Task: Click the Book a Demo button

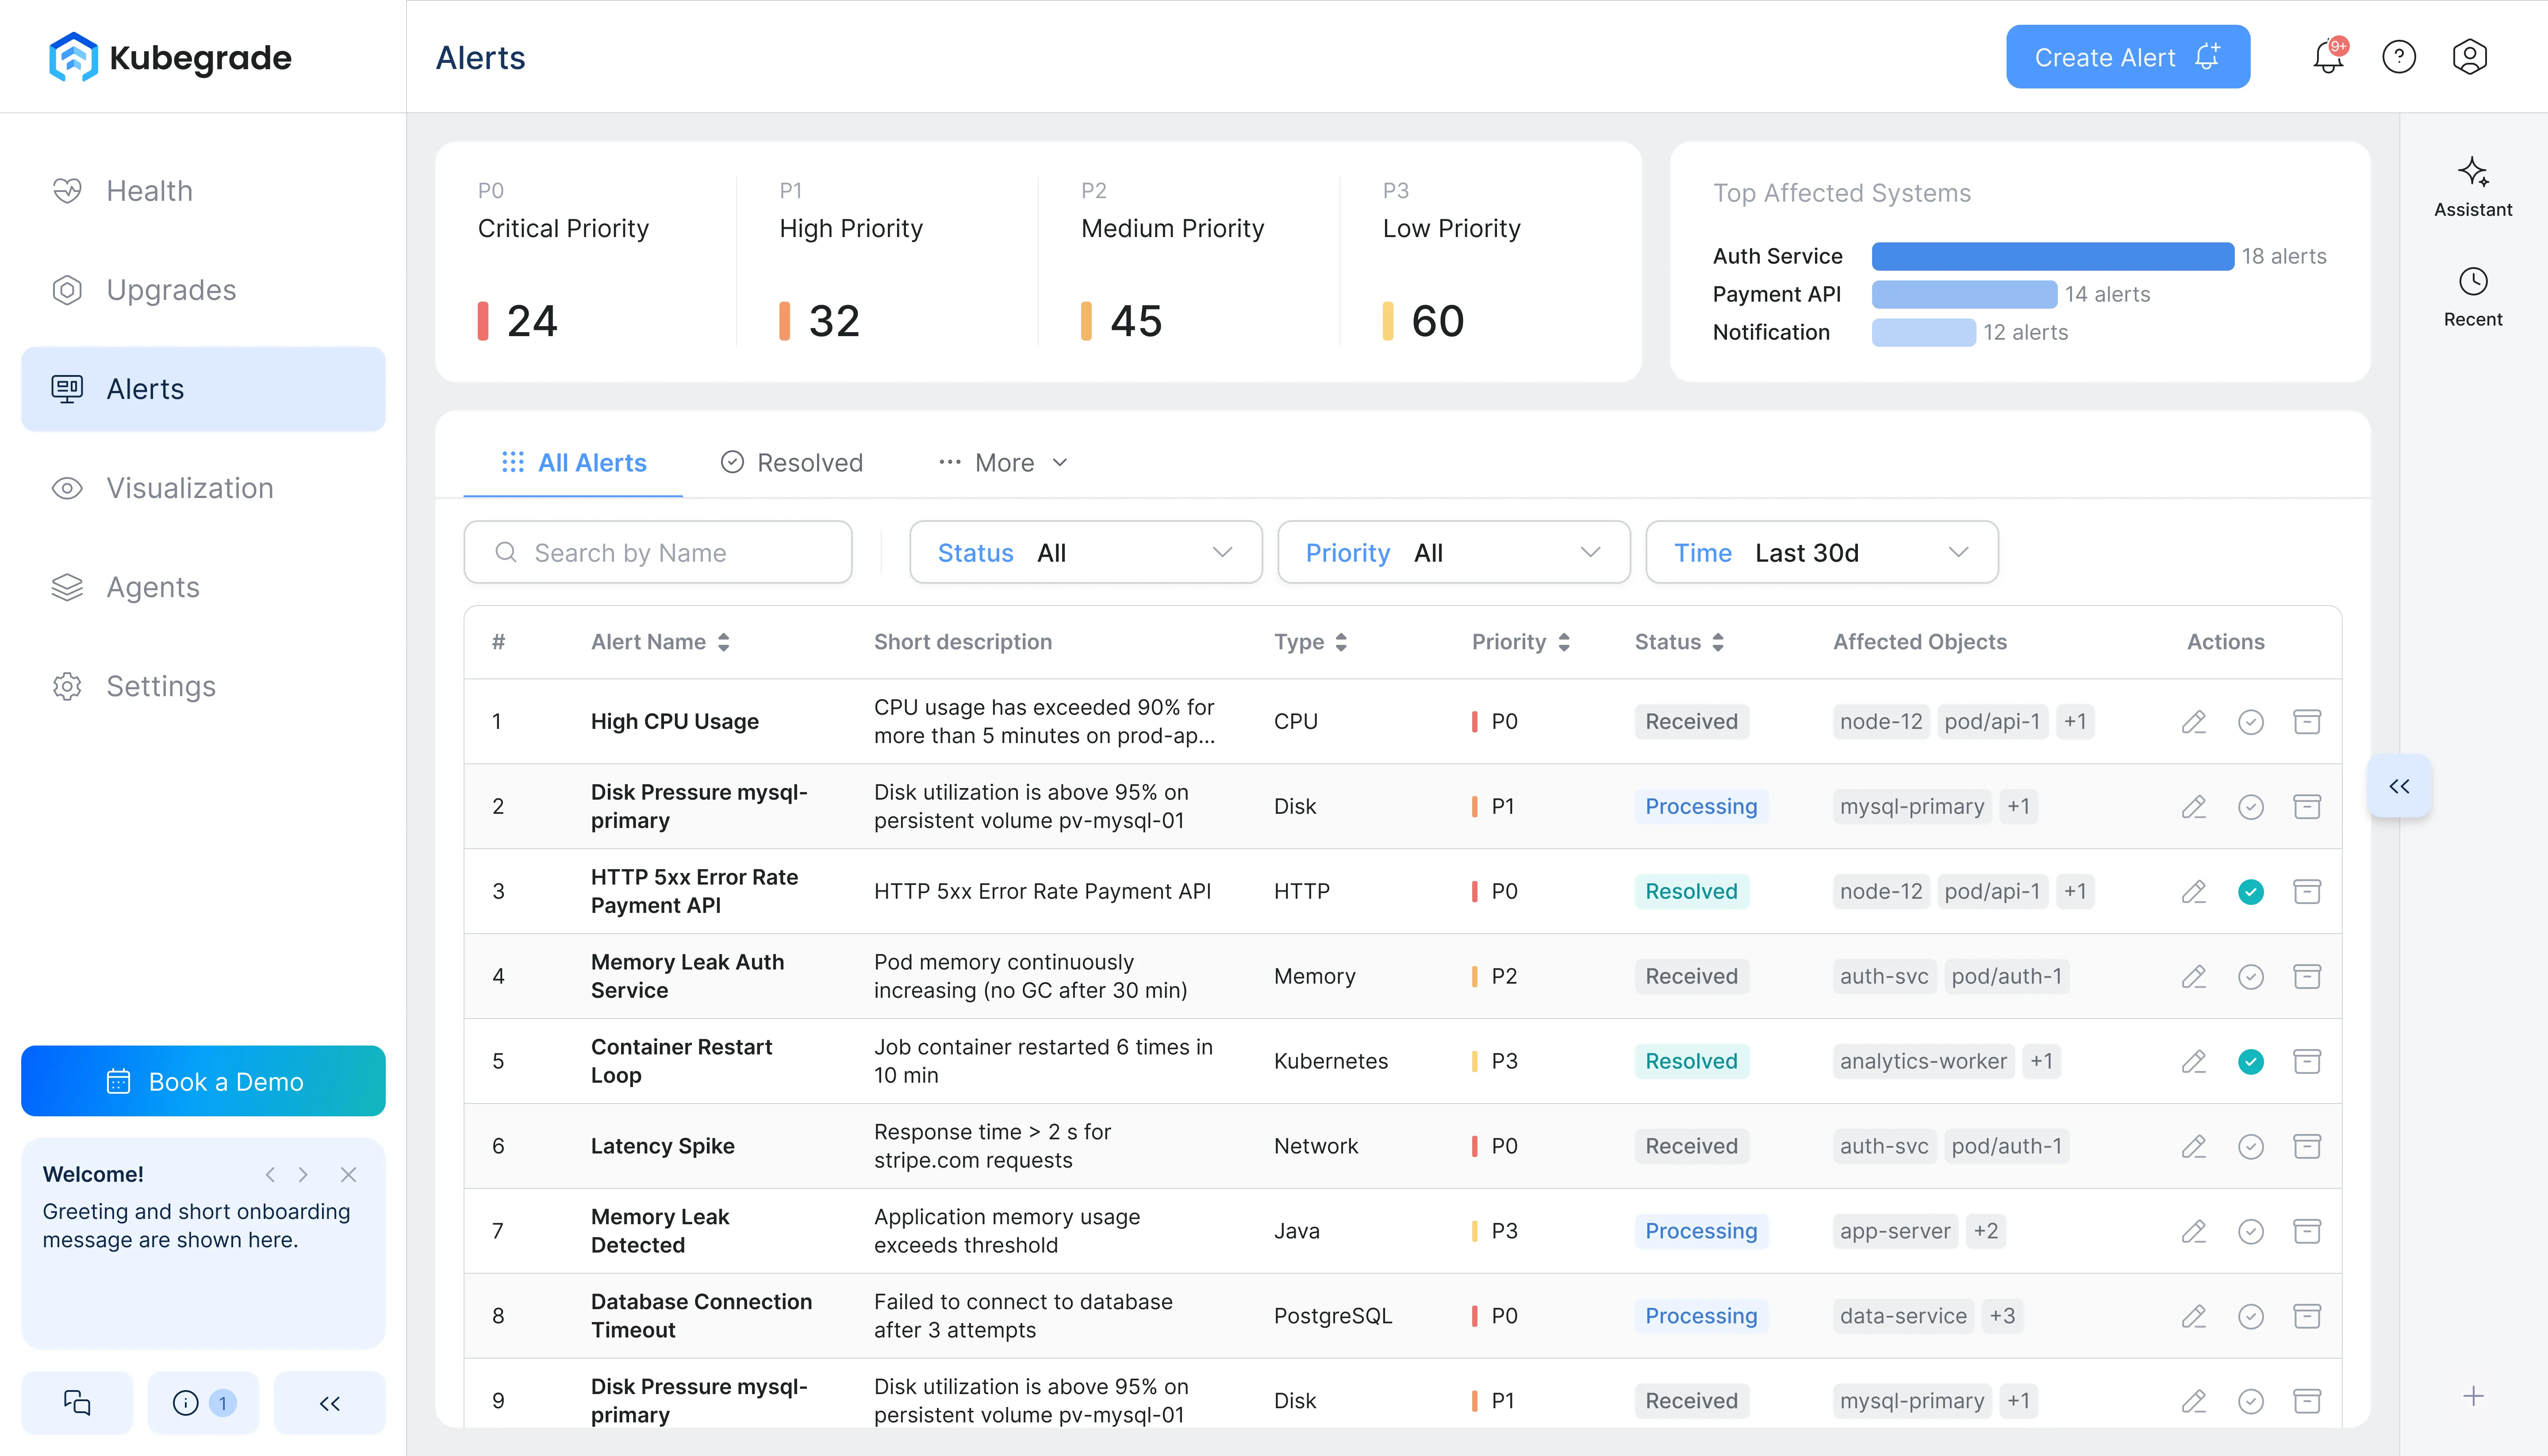Action: [x=203, y=1081]
